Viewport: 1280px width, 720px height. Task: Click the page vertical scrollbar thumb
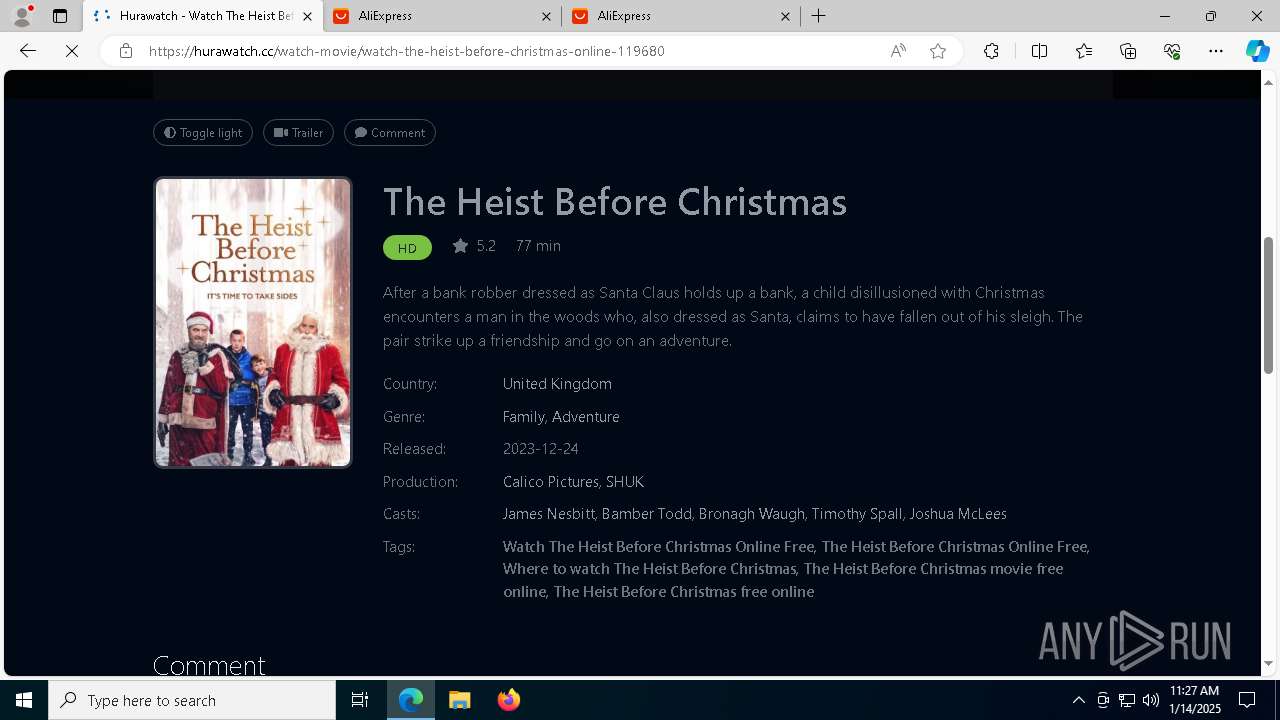pyautogui.click(x=1269, y=305)
